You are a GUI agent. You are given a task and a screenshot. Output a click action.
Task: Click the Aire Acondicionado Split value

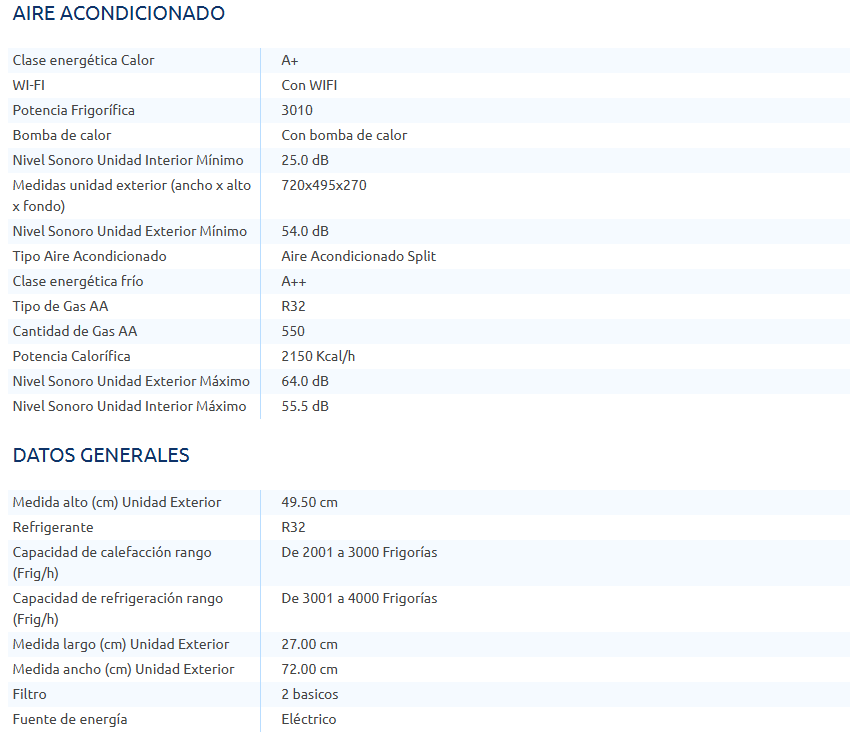(x=358, y=256)
